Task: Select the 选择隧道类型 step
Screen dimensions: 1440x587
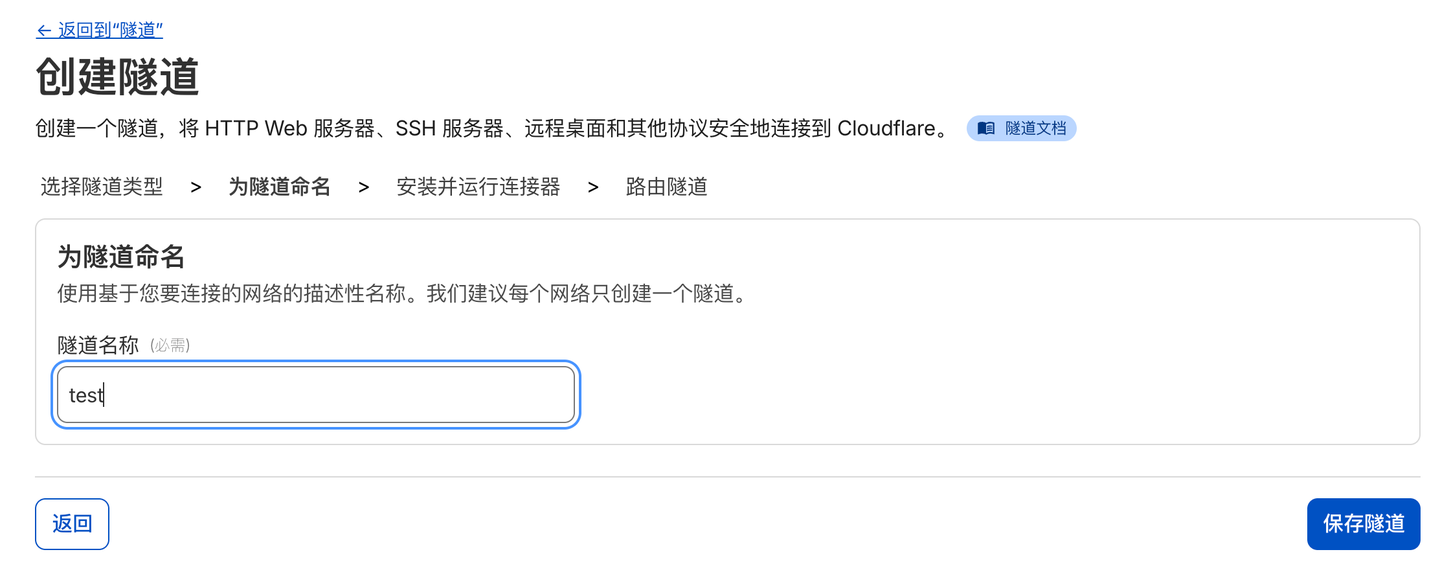Action: point(101,187)
